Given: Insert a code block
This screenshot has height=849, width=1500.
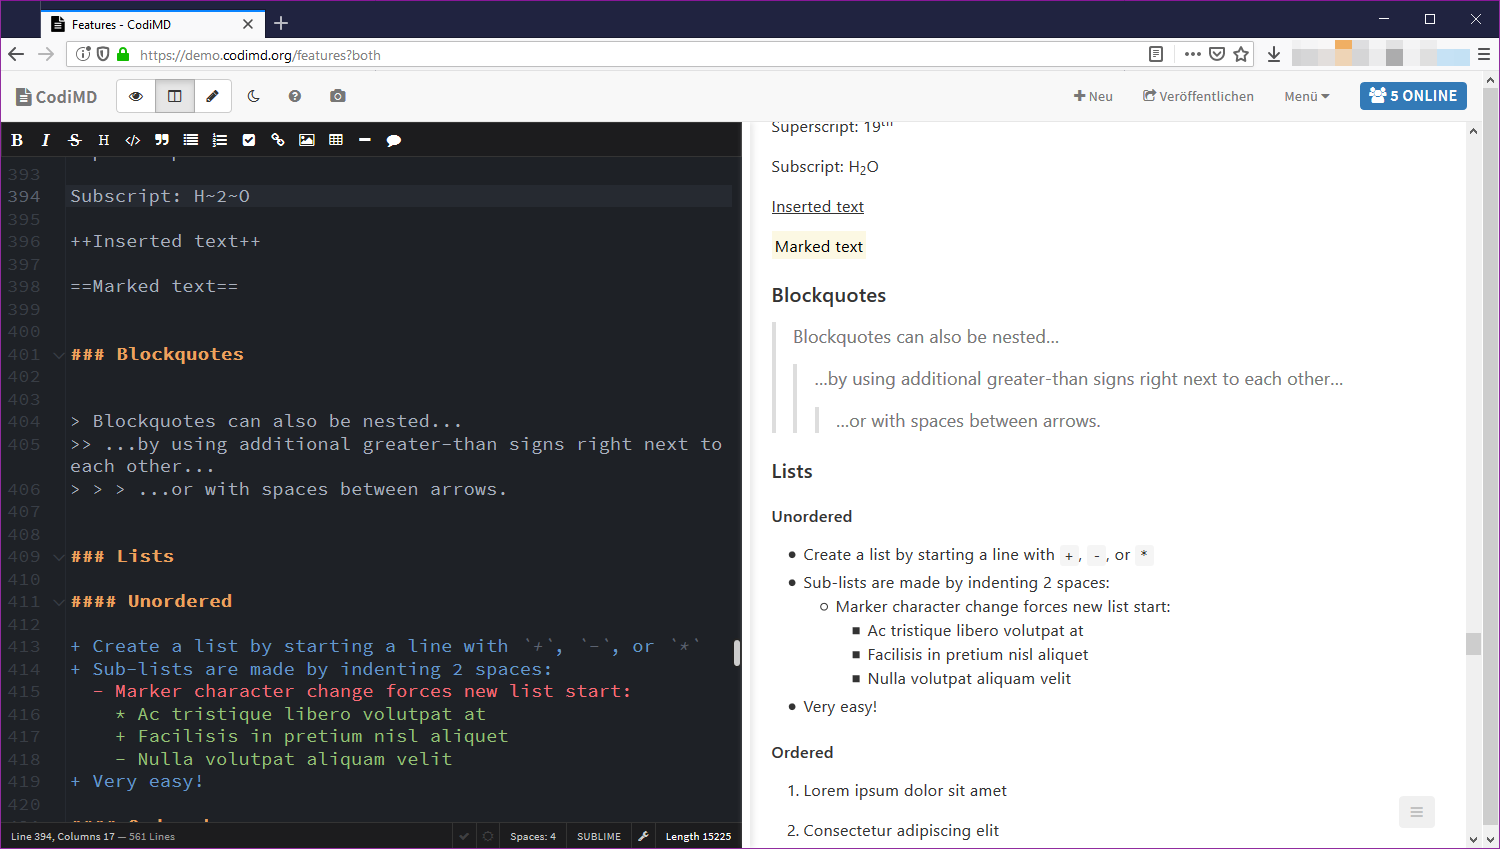Looking at the screenshot, I should click(x=133, y=140).
